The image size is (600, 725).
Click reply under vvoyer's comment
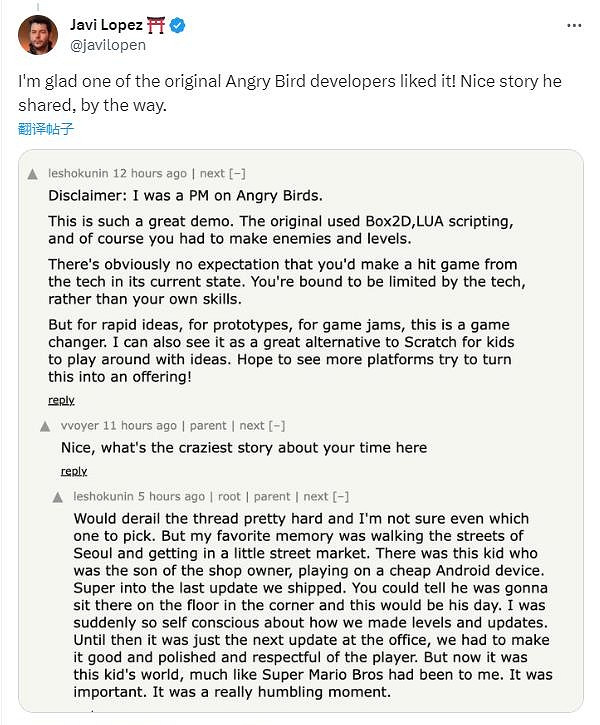[74, 471]
